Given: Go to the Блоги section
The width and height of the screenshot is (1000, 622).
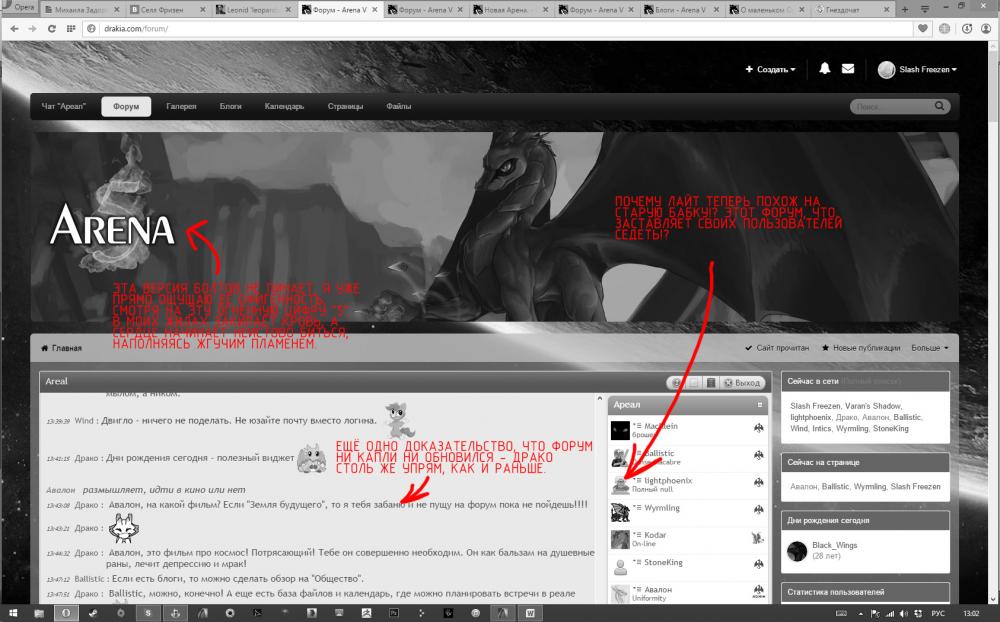Looking at the screenshot, I should [230, 107].
